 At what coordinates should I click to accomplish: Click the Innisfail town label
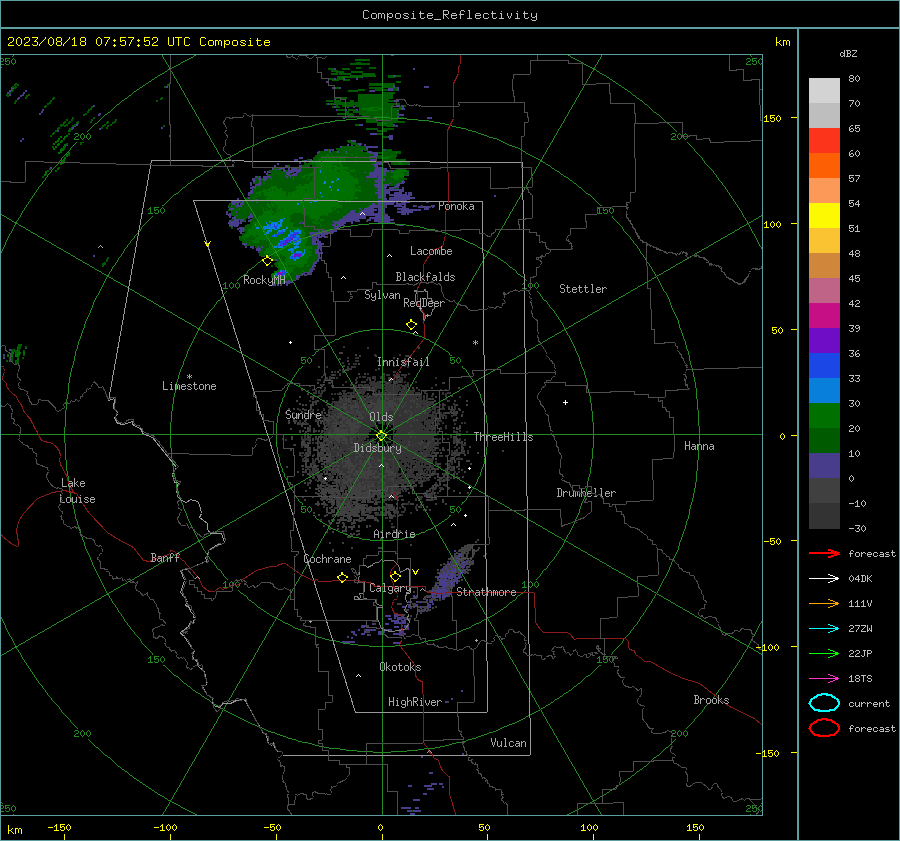coord(403,362)
